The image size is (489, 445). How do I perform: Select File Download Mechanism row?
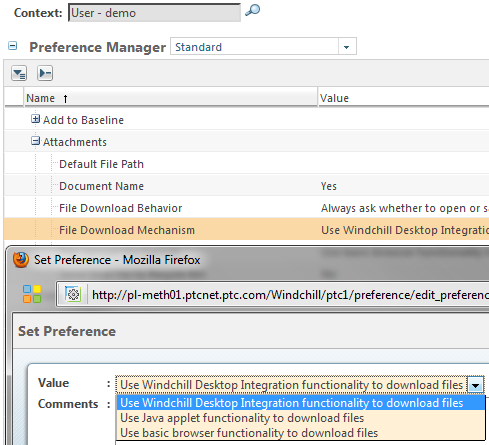(x=247, y=230)
